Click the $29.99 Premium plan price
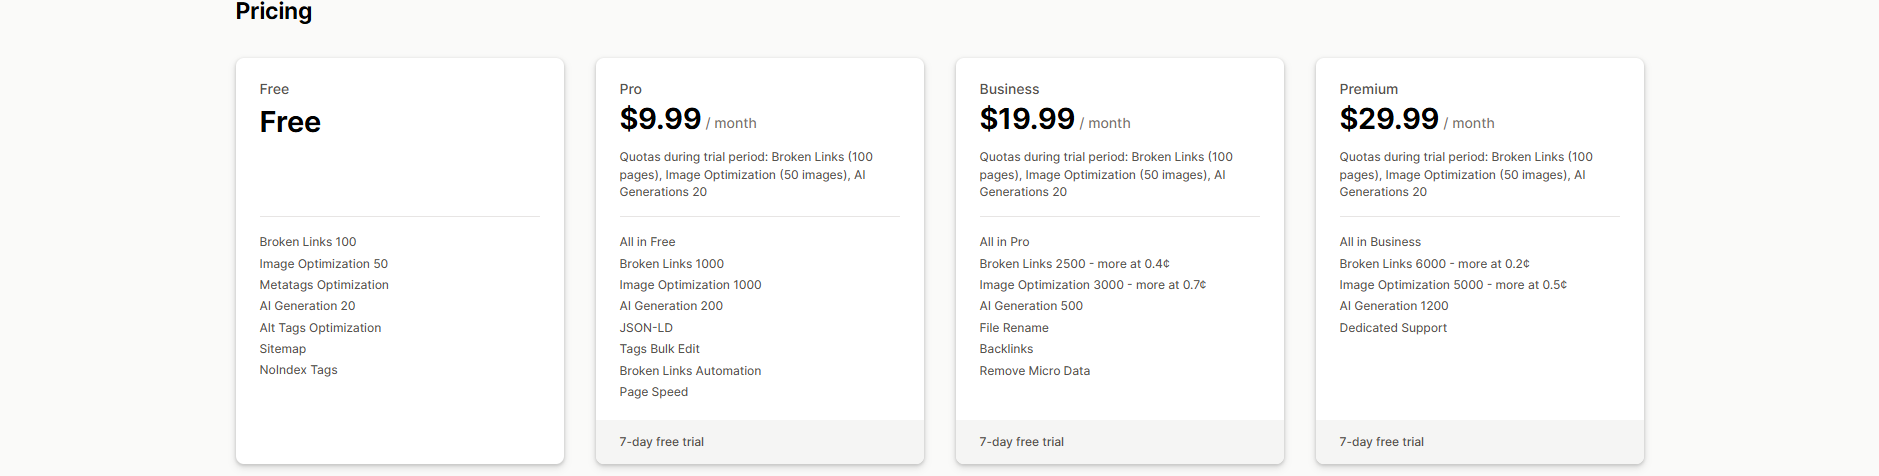Image resolution: width=1879 pixels, height=476 pixels. point(1388,119)
